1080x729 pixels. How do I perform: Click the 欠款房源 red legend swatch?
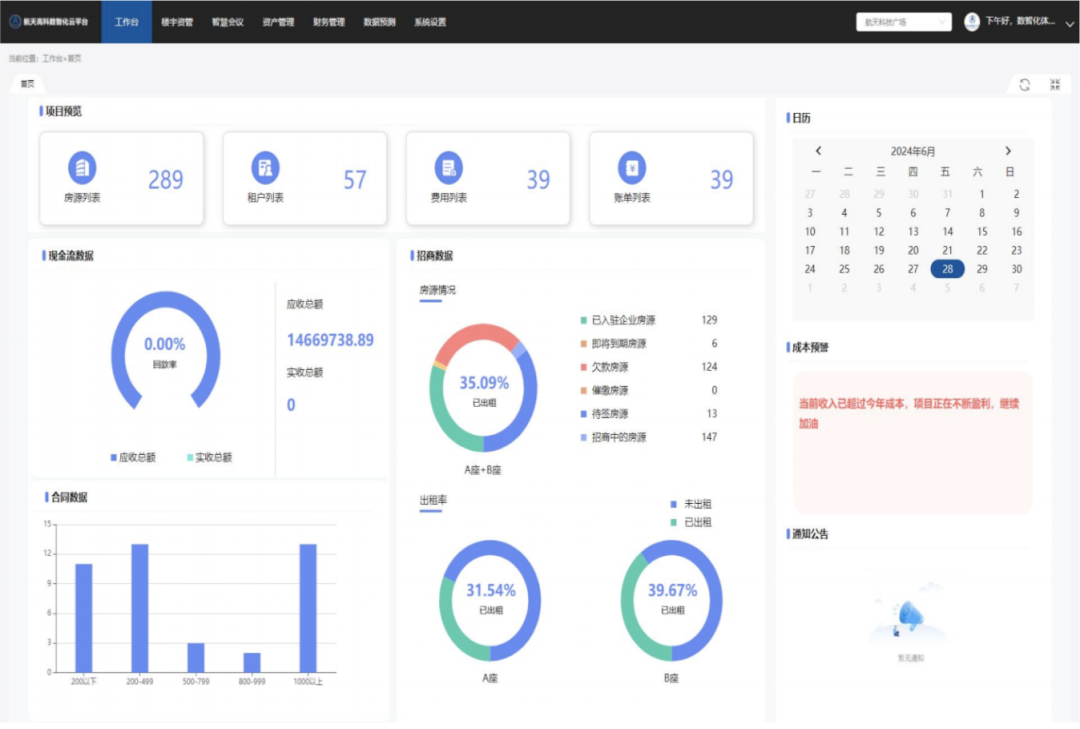tap(583, 367)
